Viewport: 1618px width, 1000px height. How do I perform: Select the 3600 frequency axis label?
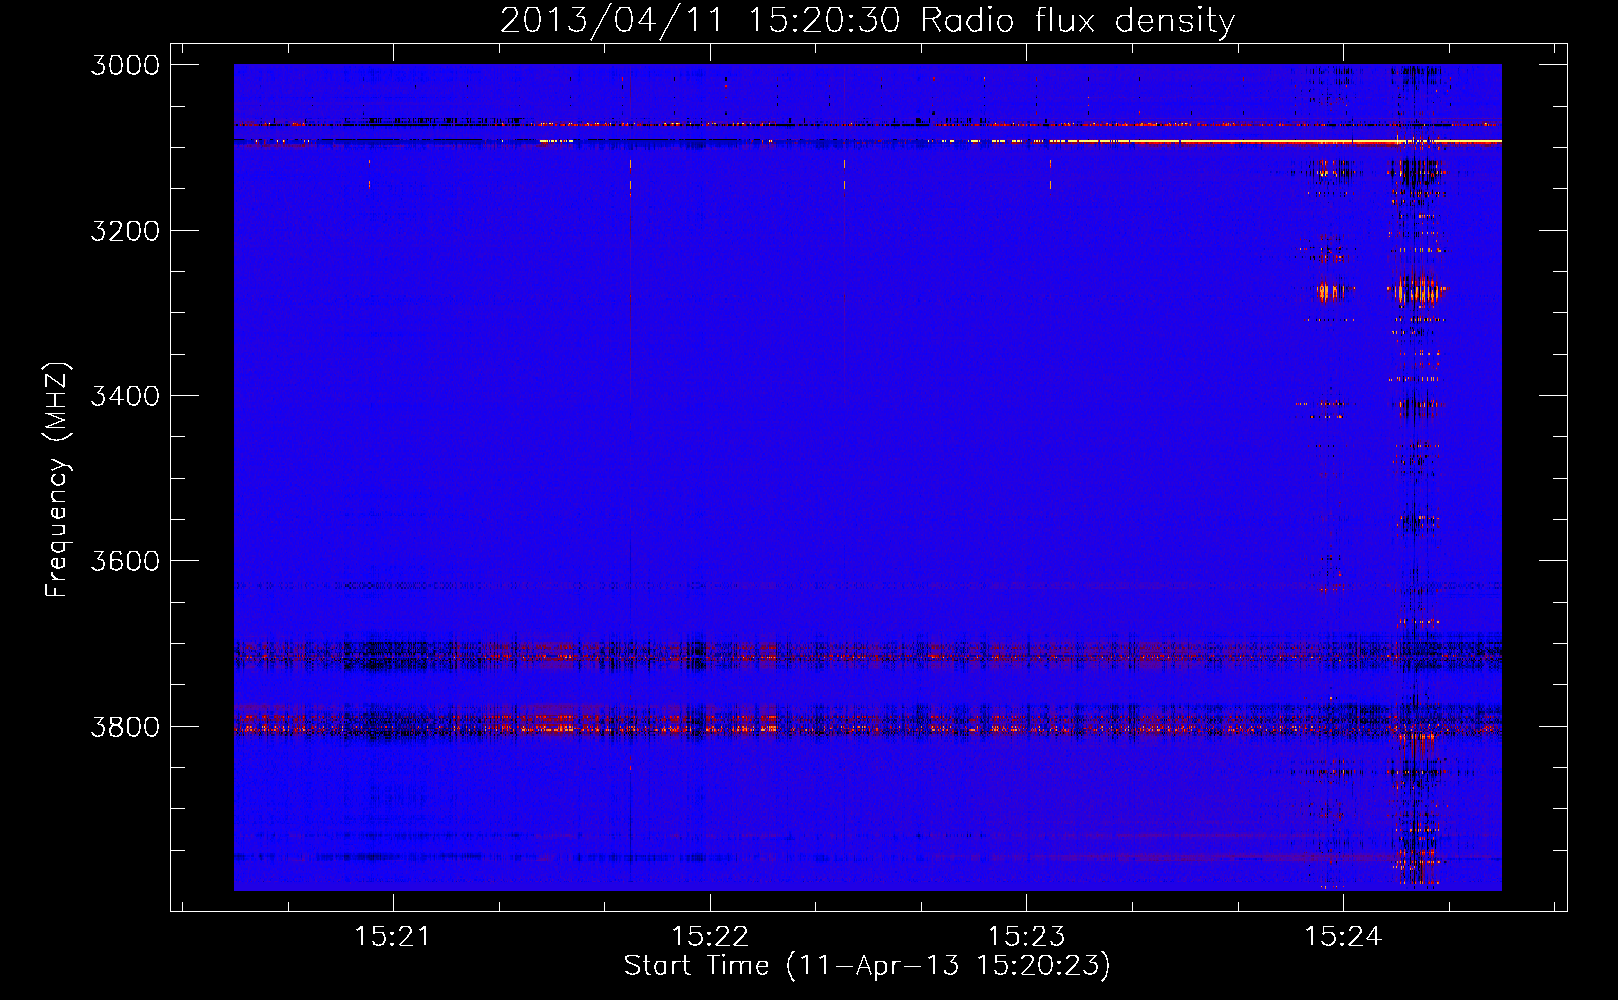click(x=125, y=561)
